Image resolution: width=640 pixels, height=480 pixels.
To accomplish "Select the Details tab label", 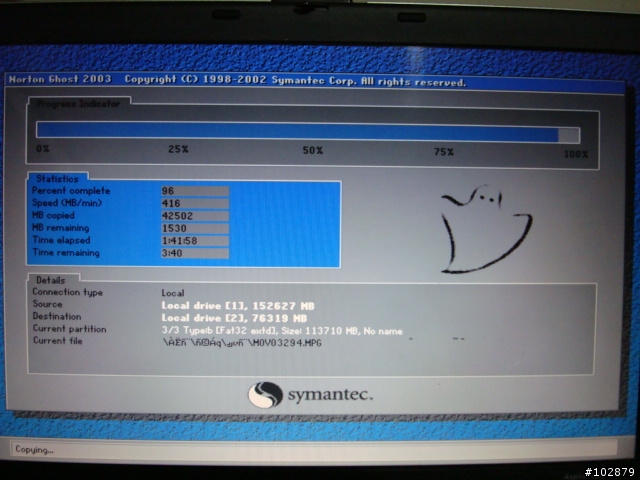I will coord(51,280).
